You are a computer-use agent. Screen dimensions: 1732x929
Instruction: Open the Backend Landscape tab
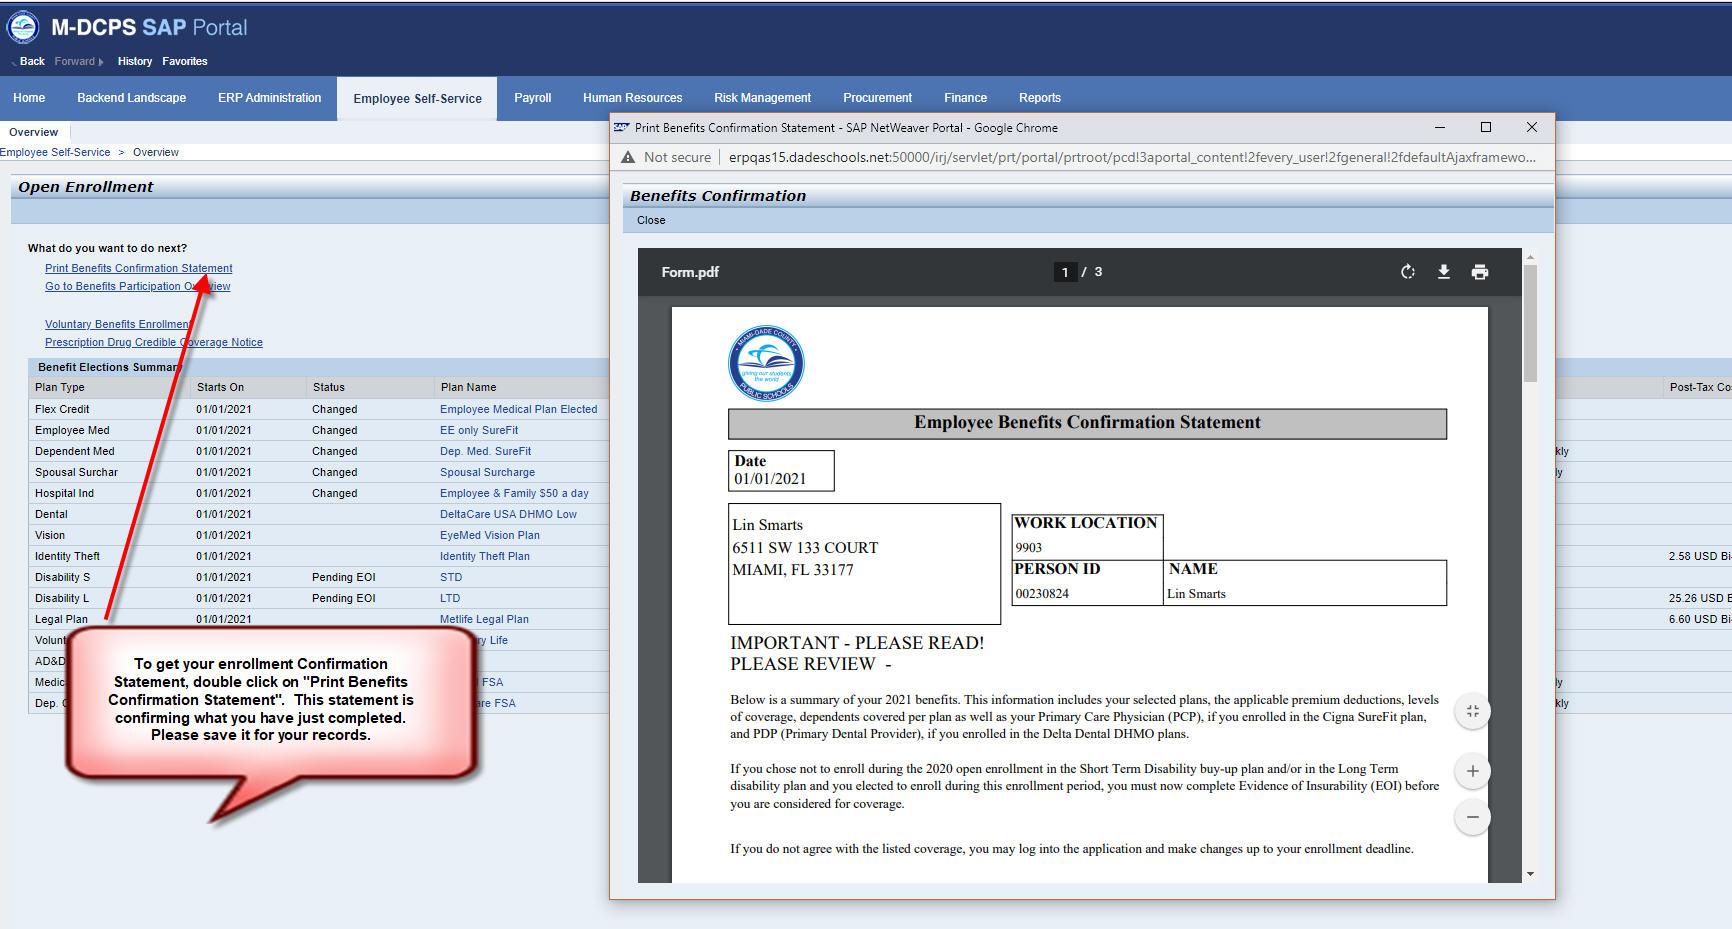[132, 98]
